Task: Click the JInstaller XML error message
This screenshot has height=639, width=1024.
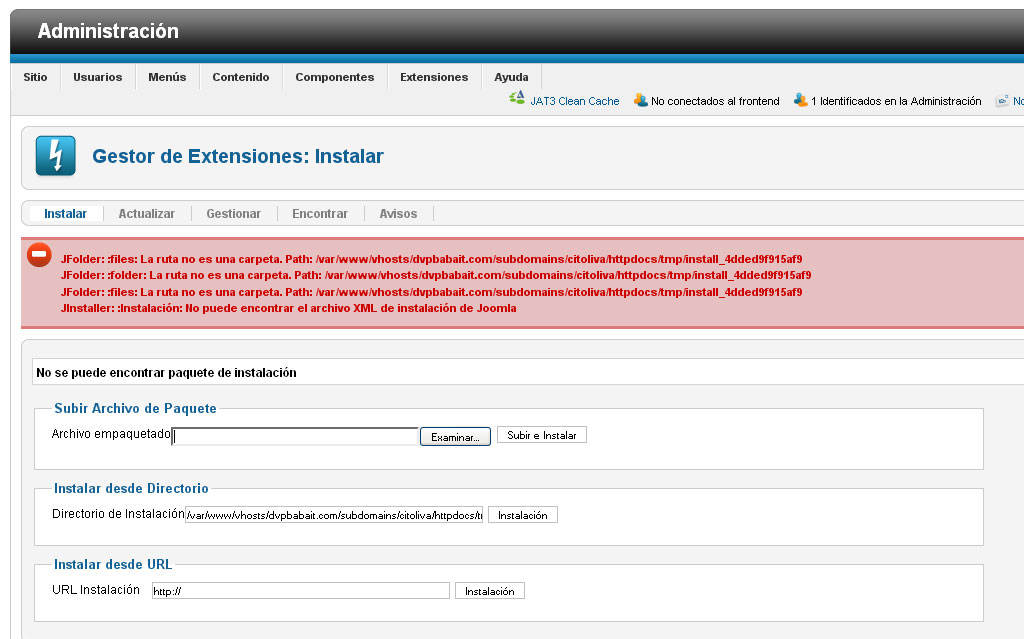Action: 289,308
